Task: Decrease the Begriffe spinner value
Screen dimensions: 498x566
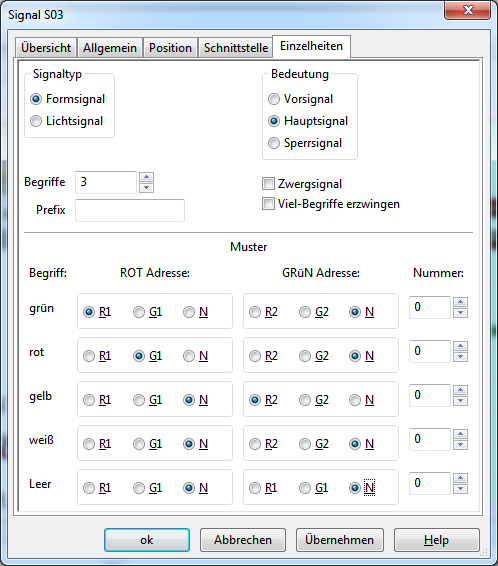Action: click(x=147, y=188)
